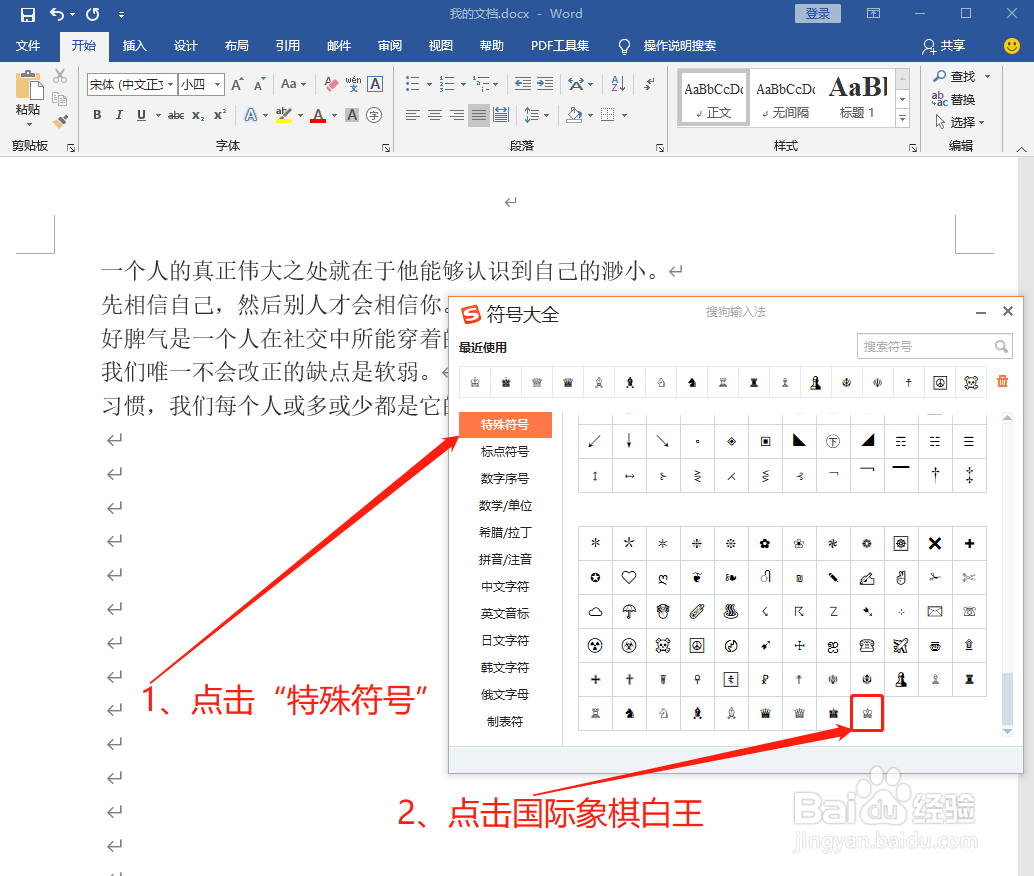The image size is (1034, 876).
Task: Switch to the 插入 ribbon tab
Action: click(x=135, y=46)
